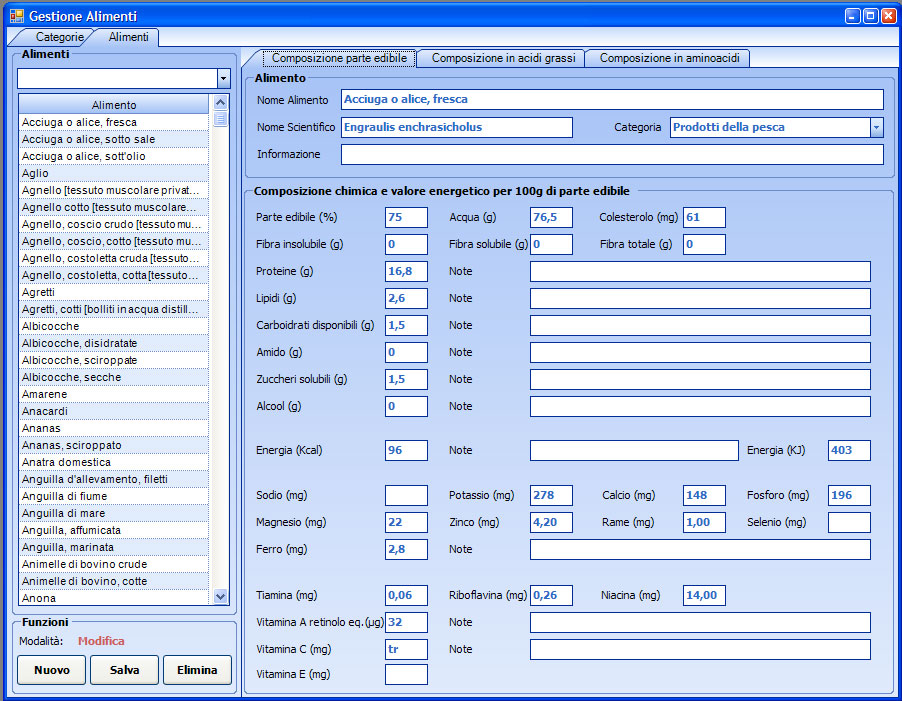Open the food search combo box dropdown
This screenshot has width=902, height=701.
click(x=223, y=79)
